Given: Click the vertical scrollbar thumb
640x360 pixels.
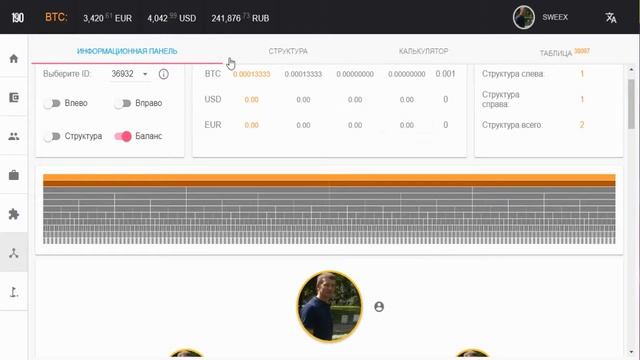Looking at the screenshot, I should [x=631, y=104].
